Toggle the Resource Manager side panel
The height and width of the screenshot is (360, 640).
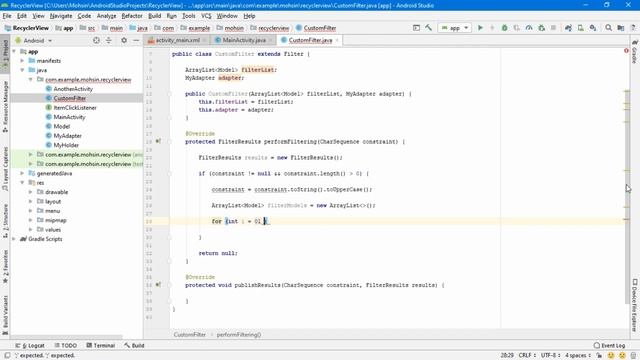point(5,106)
